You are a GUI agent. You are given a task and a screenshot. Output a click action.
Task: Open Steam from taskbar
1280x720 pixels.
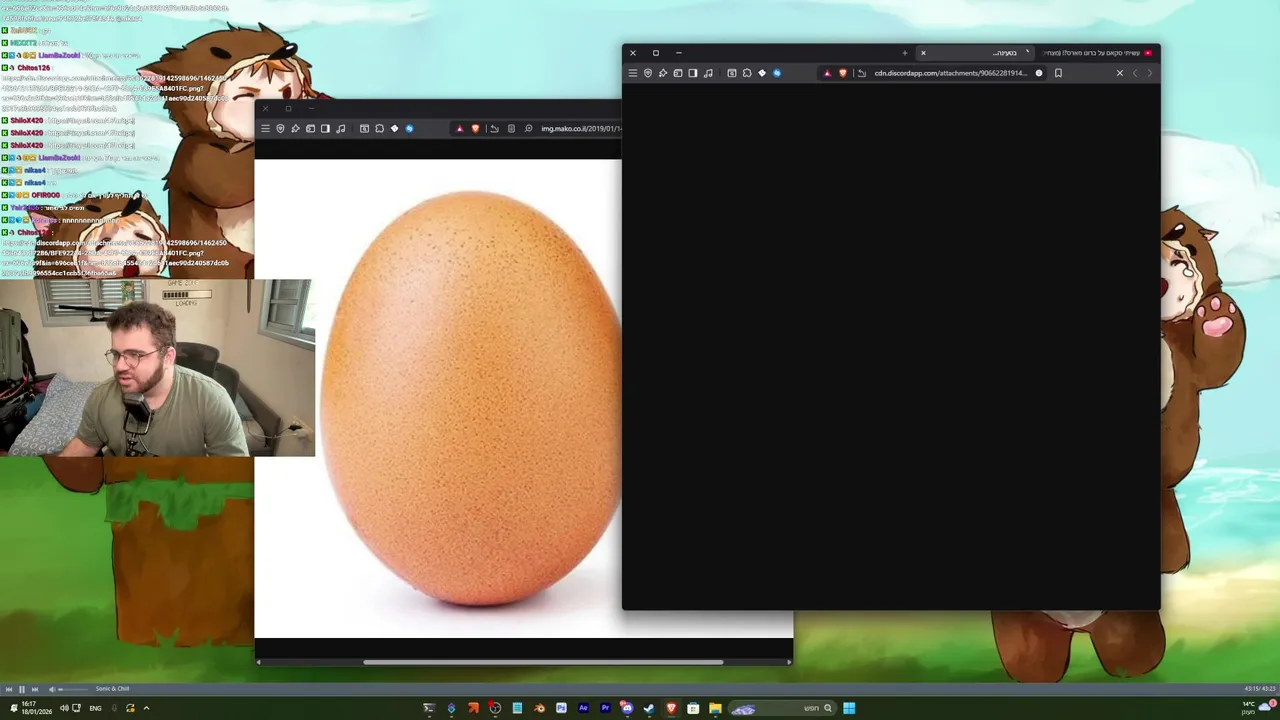click(x=649, y=708)
